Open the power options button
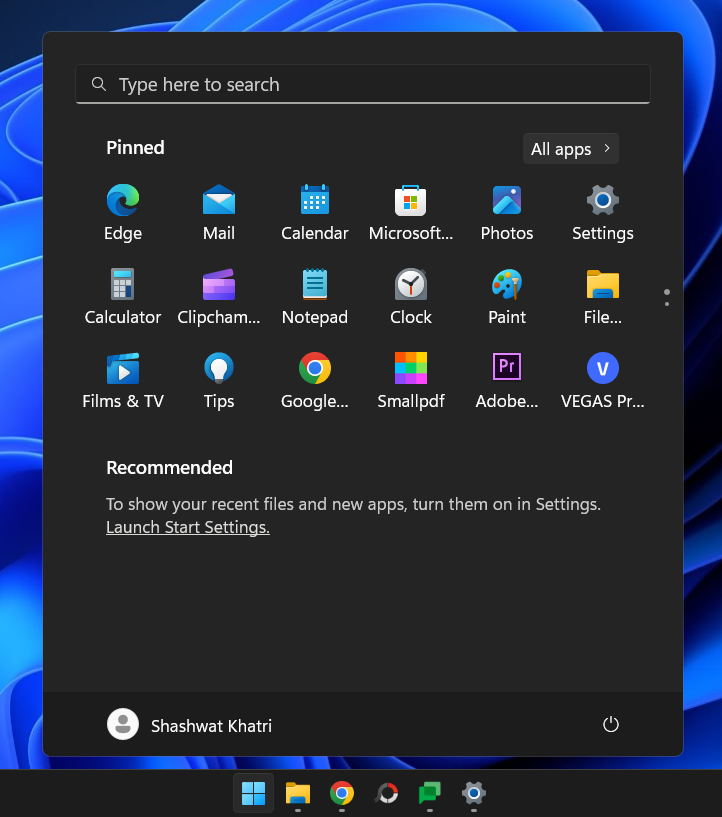 click(x=611, y=724)
